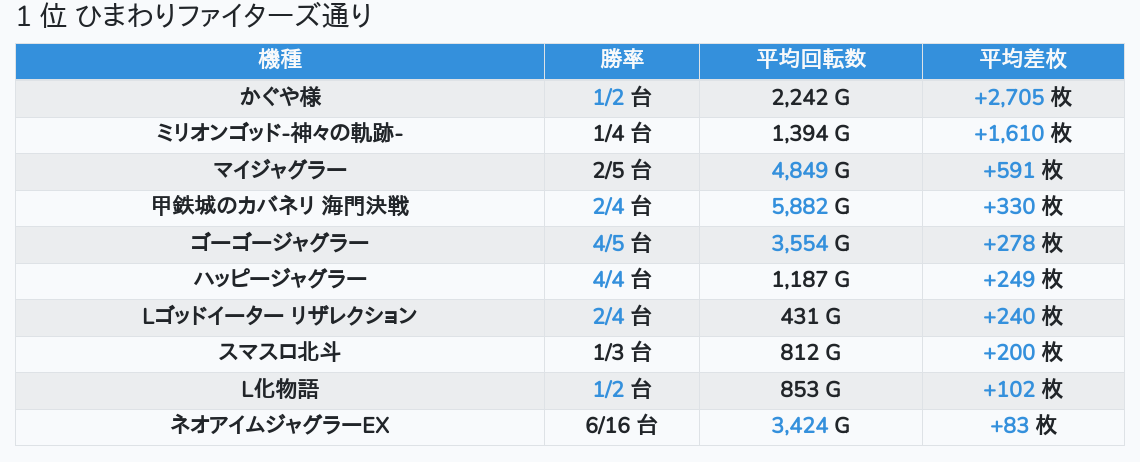Image resolution: width=1140 pixels, height=462 pixels.
Task: Click the 1位 ひまわりファイターズ通り heading
Action: click(193, 17)
